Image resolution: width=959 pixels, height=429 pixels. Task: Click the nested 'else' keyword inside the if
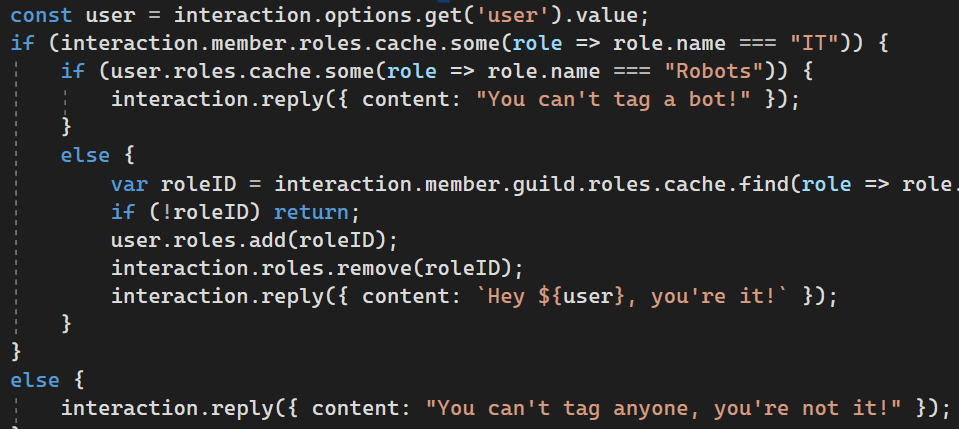click(x=85, y=155)
